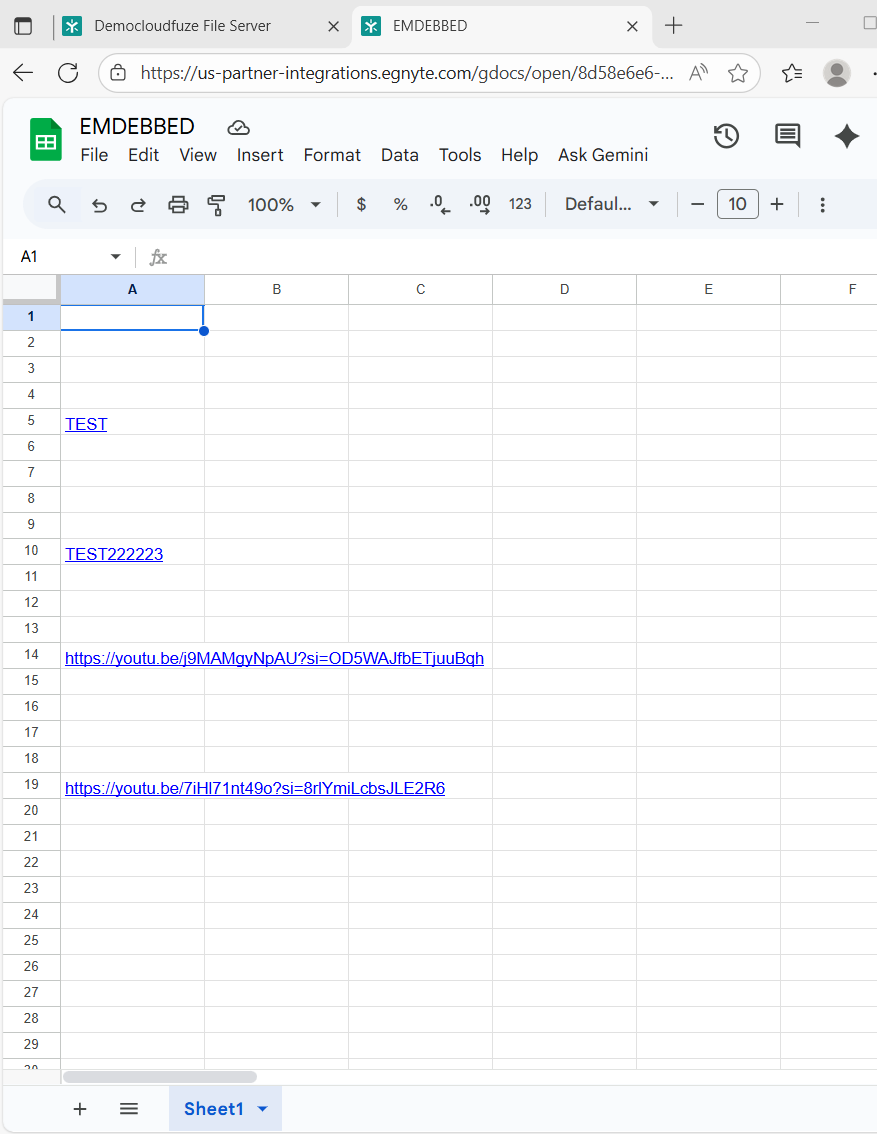
Task: Redo the last action
Action: [138, 203]
